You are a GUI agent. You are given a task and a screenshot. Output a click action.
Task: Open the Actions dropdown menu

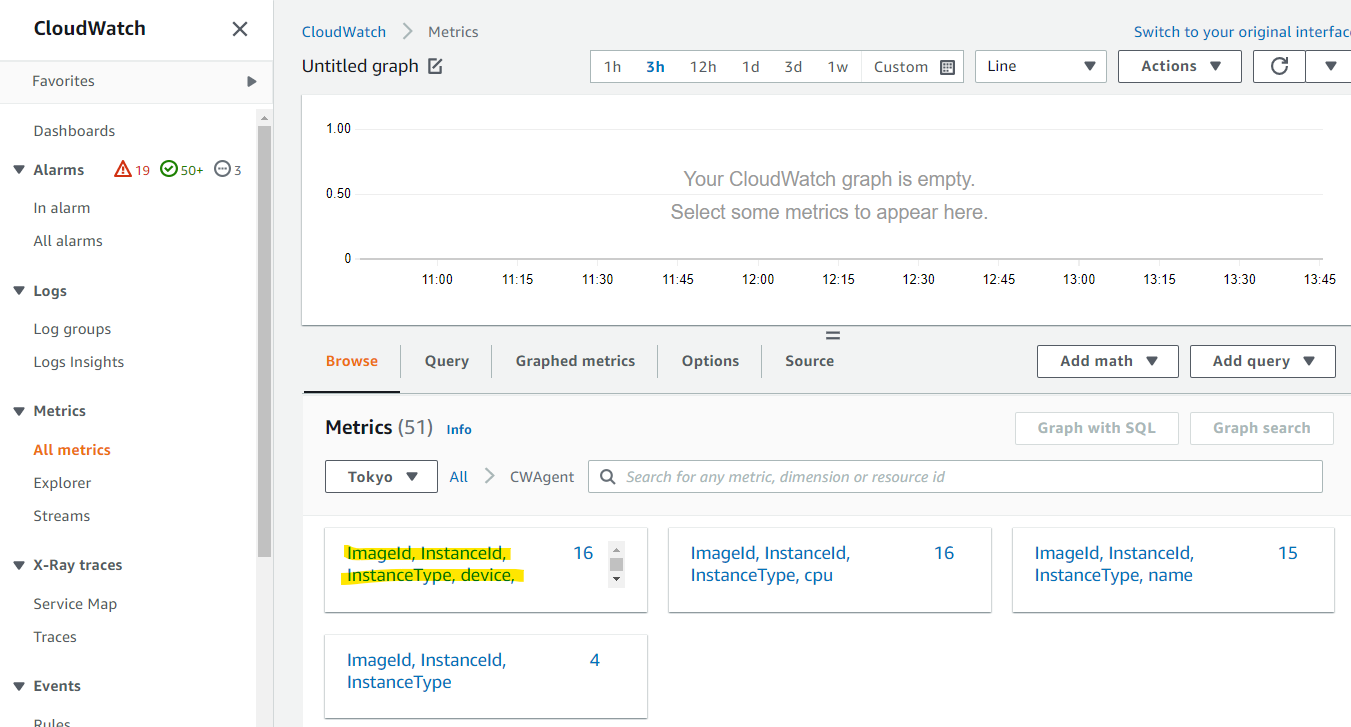1180,66
